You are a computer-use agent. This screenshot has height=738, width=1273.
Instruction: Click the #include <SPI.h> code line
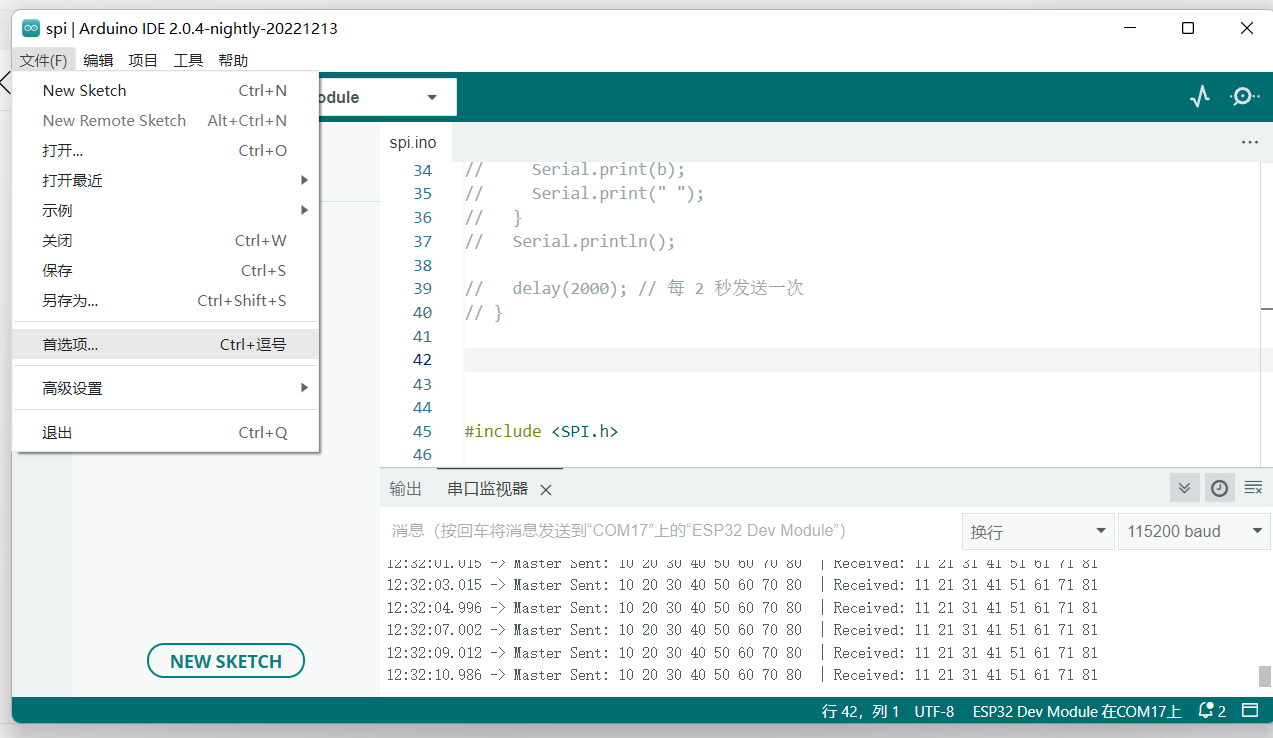(541, 431)
